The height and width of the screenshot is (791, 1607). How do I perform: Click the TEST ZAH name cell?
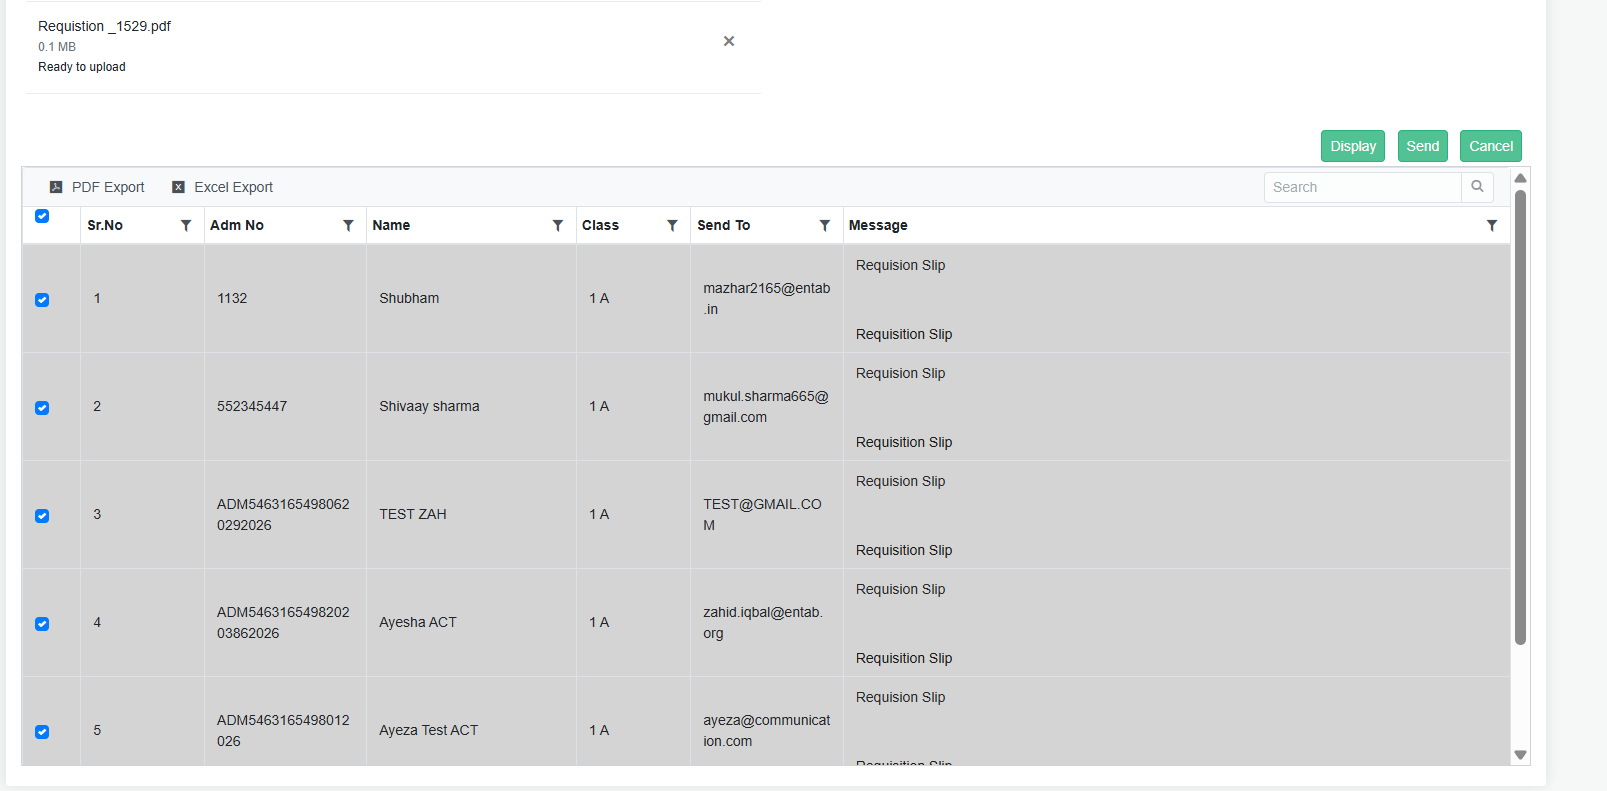(x=471, y=514)
